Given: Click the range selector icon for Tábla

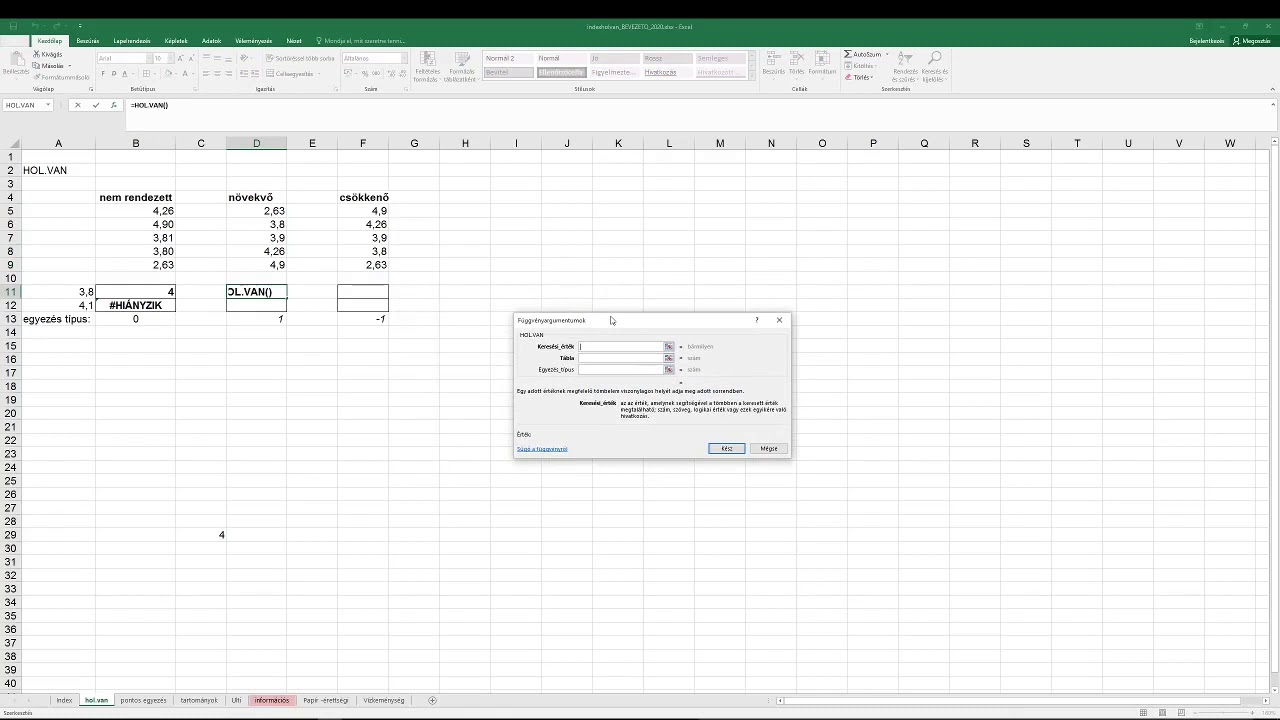Looking at the screenshot, I should click(x=669, y=358).
